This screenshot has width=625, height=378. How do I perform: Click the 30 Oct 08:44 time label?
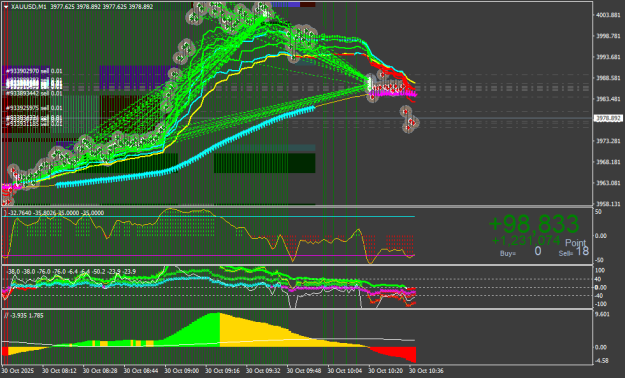(141, 371)
